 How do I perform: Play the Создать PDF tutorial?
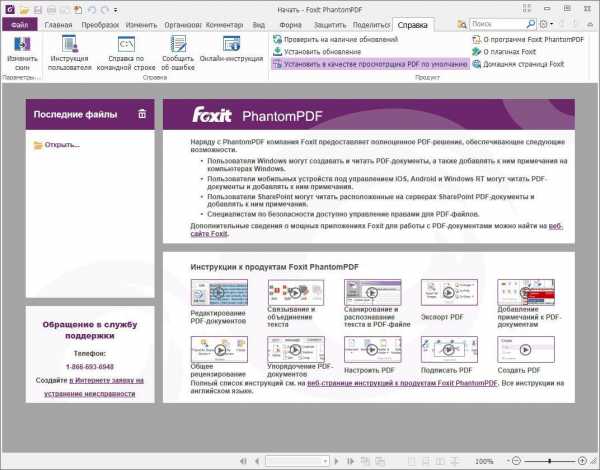(x=526, y=349)
